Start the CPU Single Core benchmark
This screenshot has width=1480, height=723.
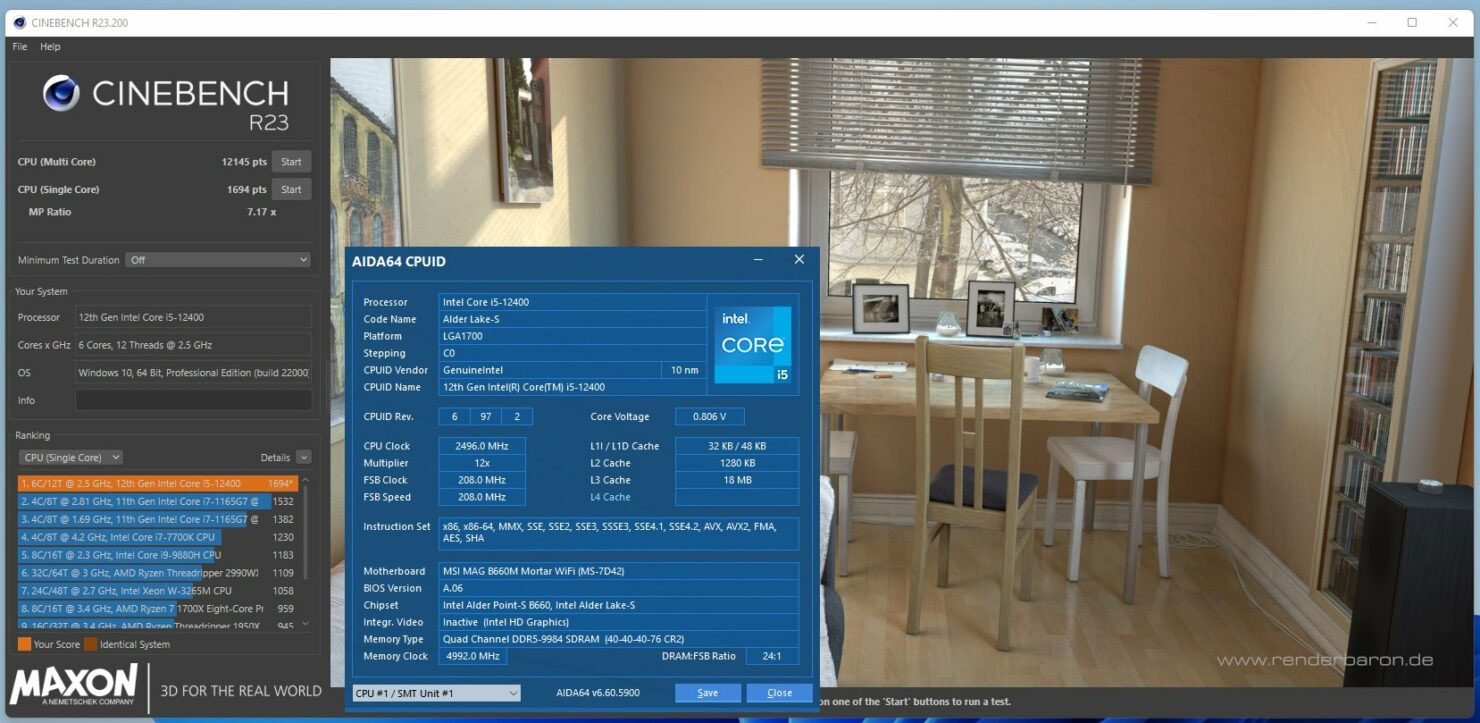(291, 189)
